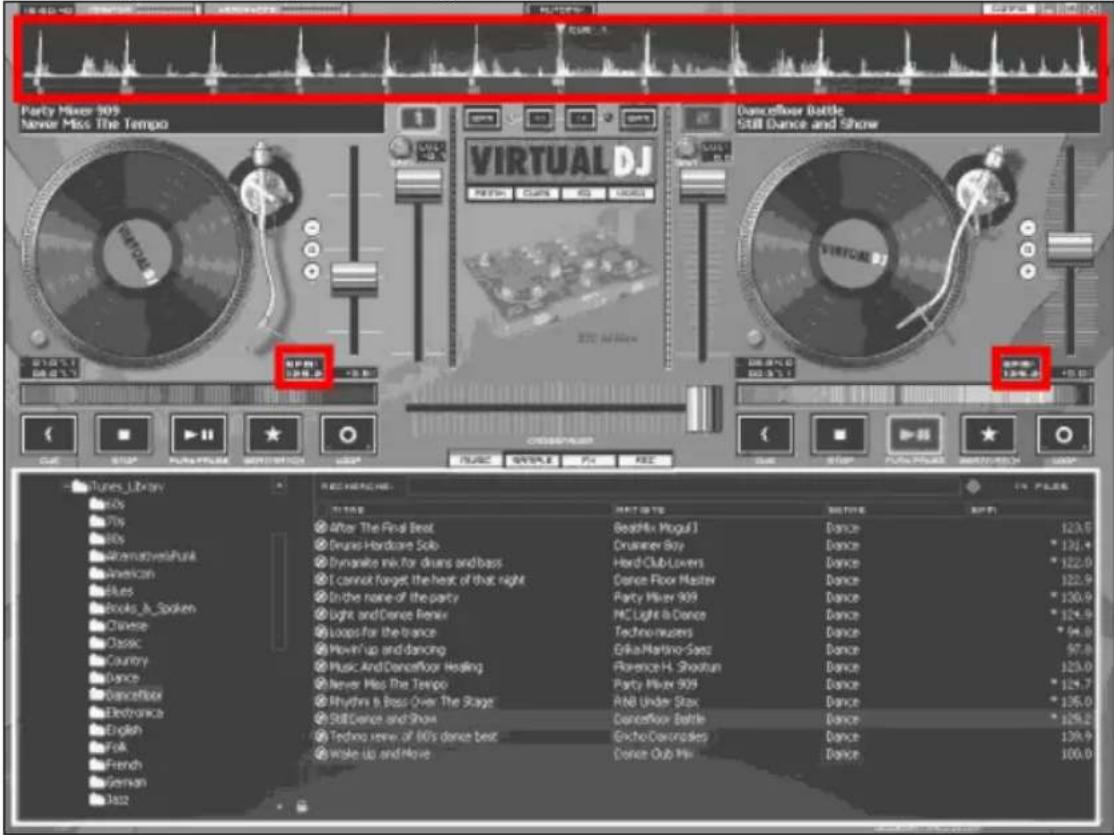The image size is (1114, 835).
Task: Click the right deck pitch plus button
Action: click(1027, 271)
